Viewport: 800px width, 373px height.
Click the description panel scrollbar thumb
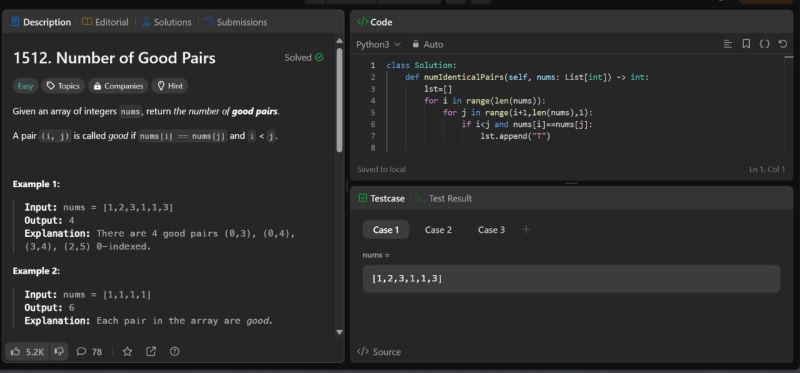click(x=339, y=100)
